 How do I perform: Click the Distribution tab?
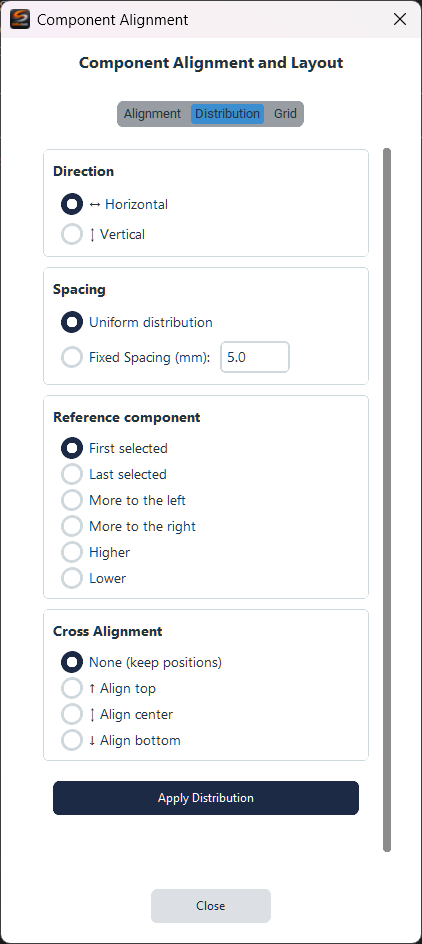pos(228,114)
